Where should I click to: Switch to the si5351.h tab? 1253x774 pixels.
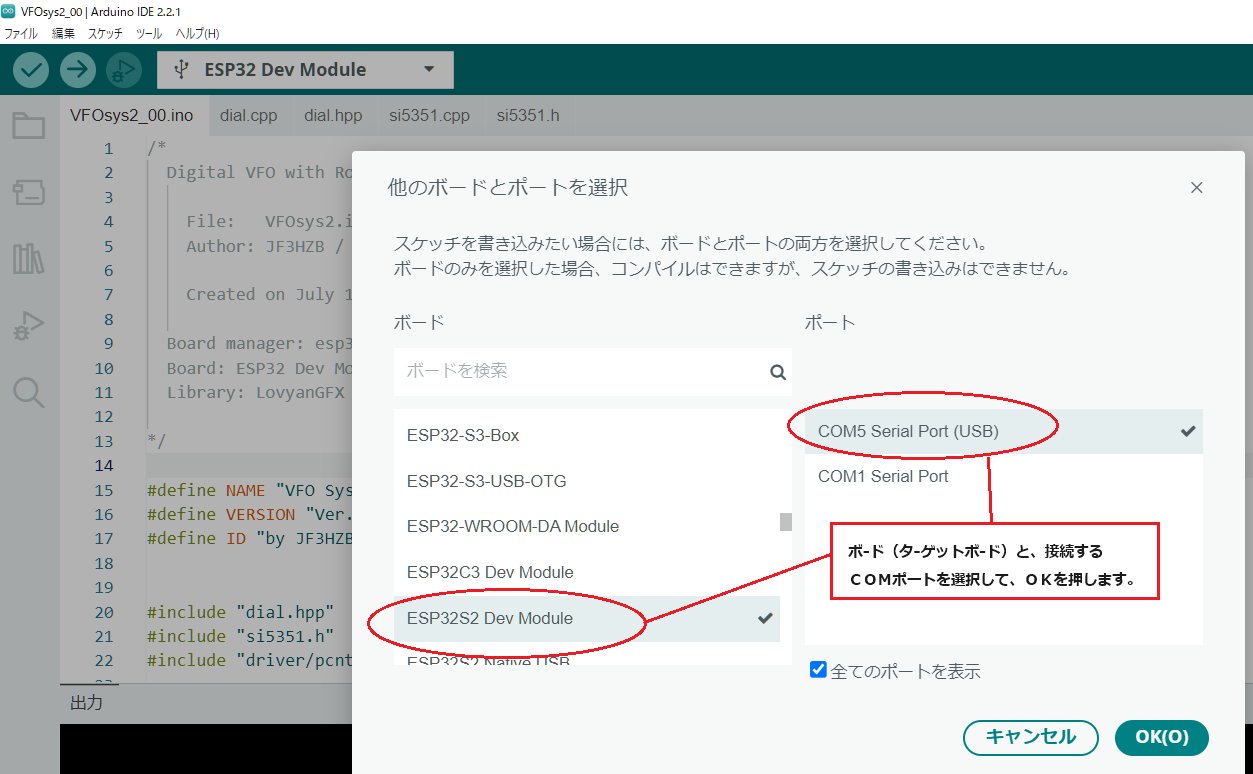(x=528, y=116)
